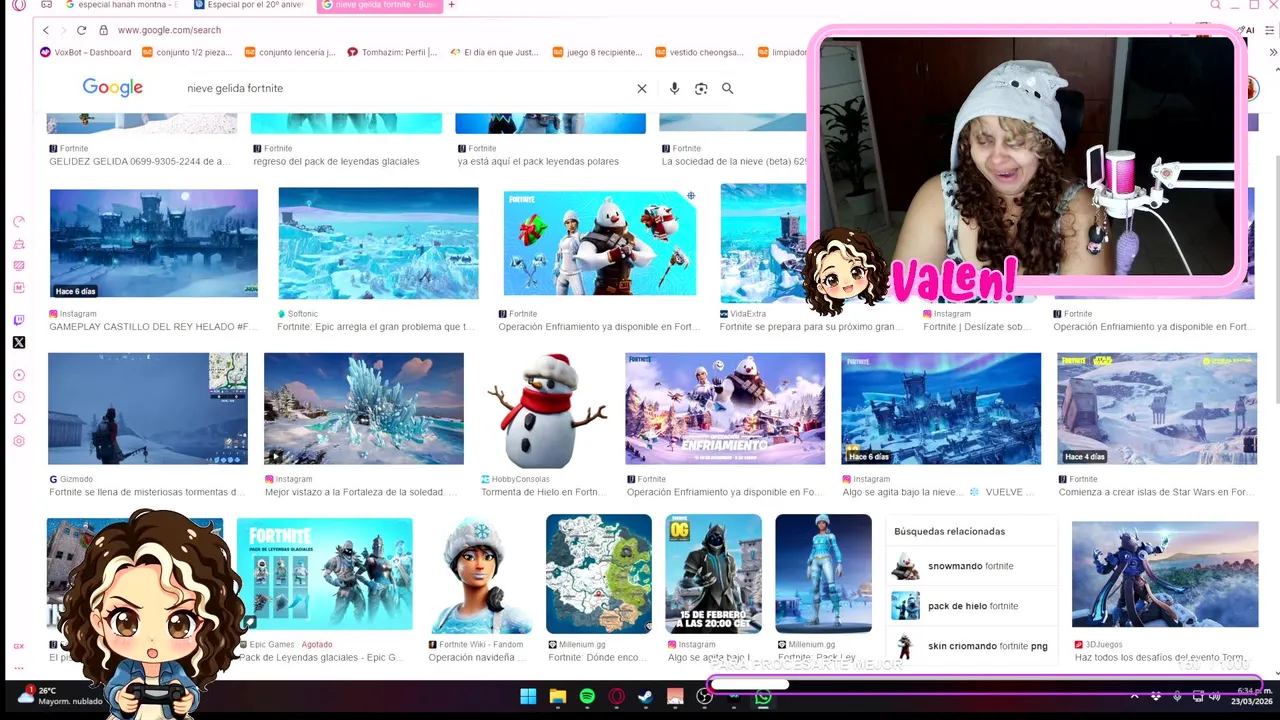Image resolution: width=1280 pixels, height=720 pixels.
Task: Open the Star Wars snow islands image
Action: pos(1157,408)
